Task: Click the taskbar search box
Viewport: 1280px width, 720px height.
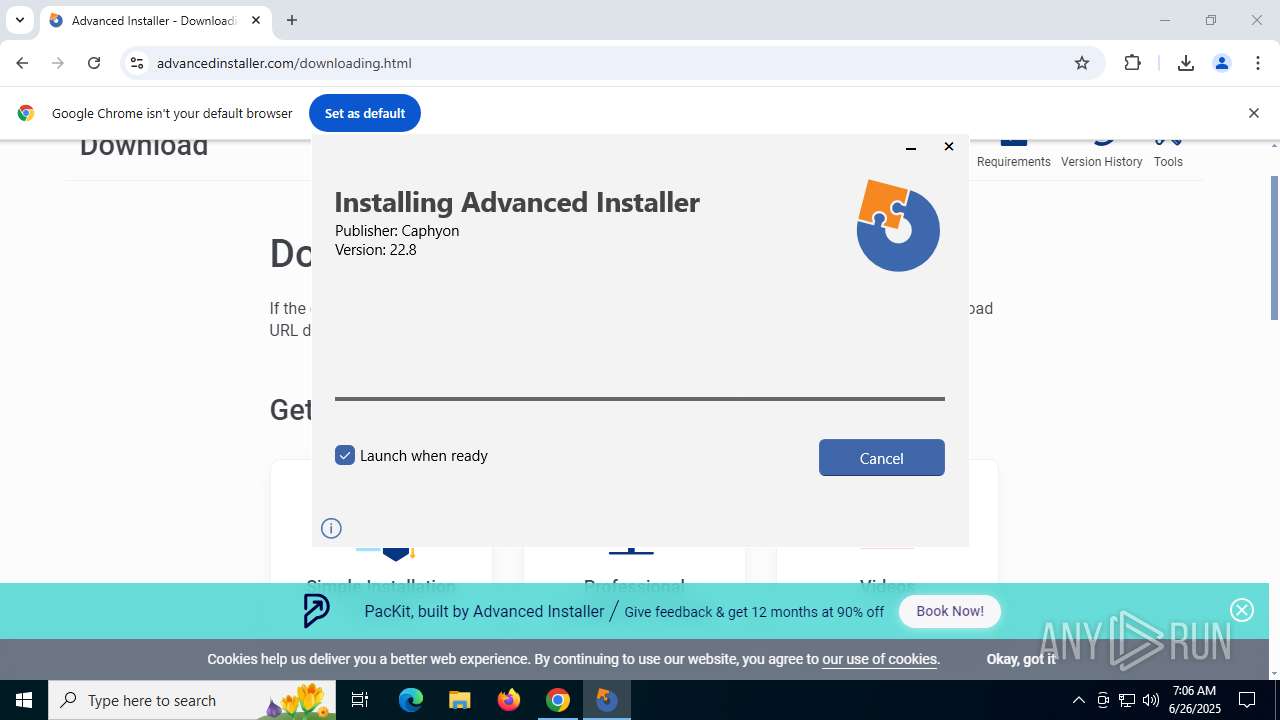Action: 193,700
